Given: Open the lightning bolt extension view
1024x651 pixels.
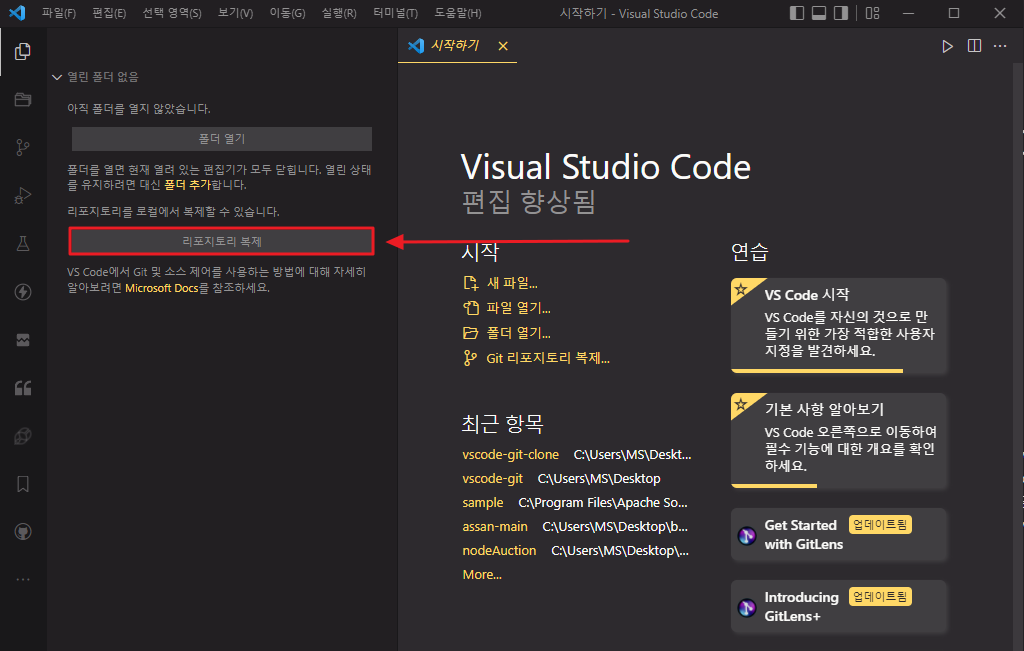Looking at the screenshot, I should (x=23, y=292).
